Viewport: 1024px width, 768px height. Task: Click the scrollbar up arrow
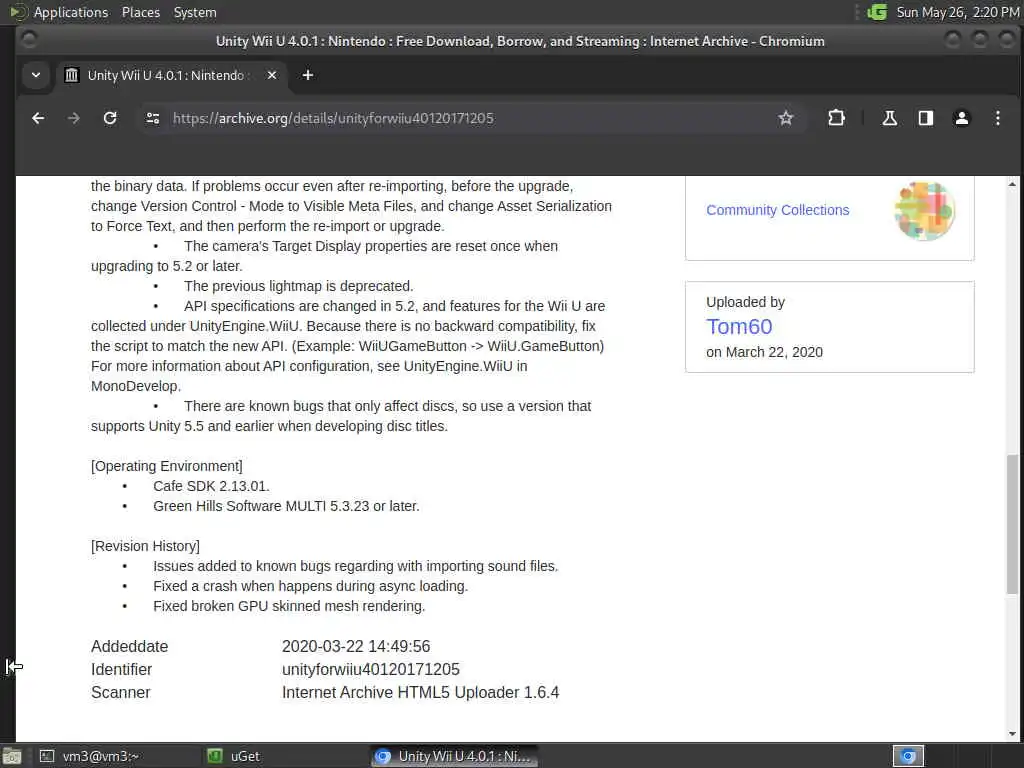coord(1012,184)
